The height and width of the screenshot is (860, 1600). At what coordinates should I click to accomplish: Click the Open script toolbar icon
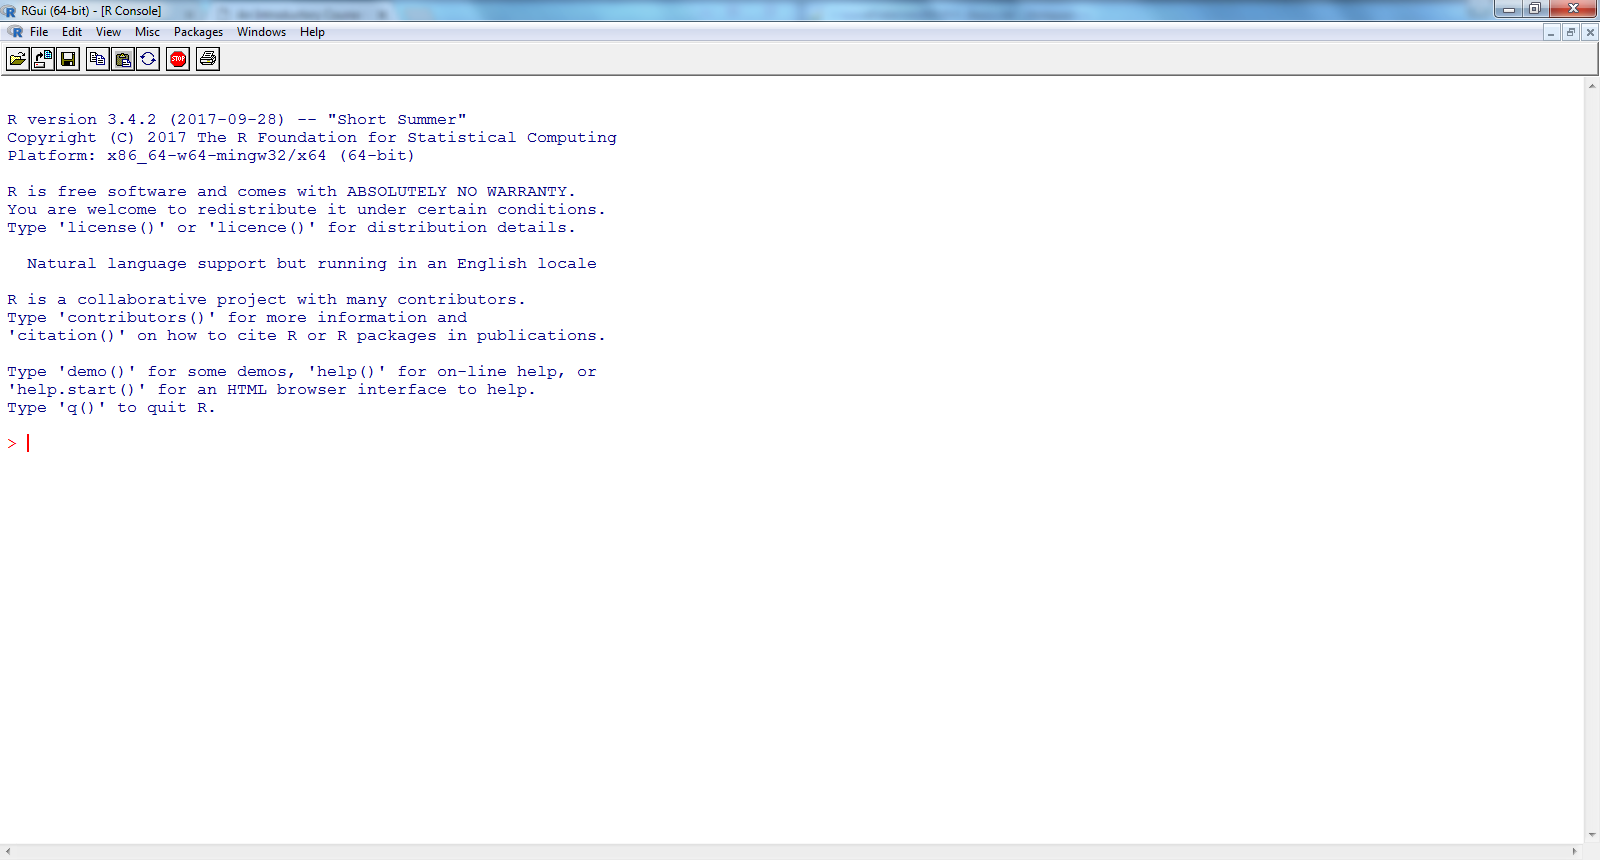click(x=18, y=59)
